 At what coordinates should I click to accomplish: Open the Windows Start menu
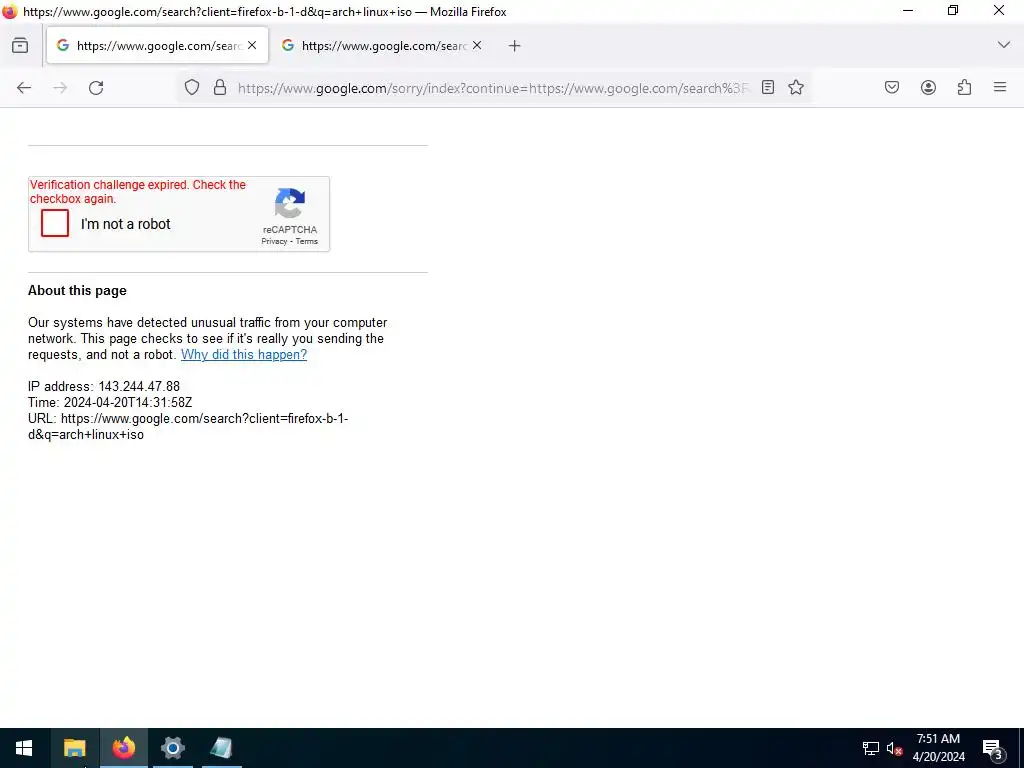point(24,748)
